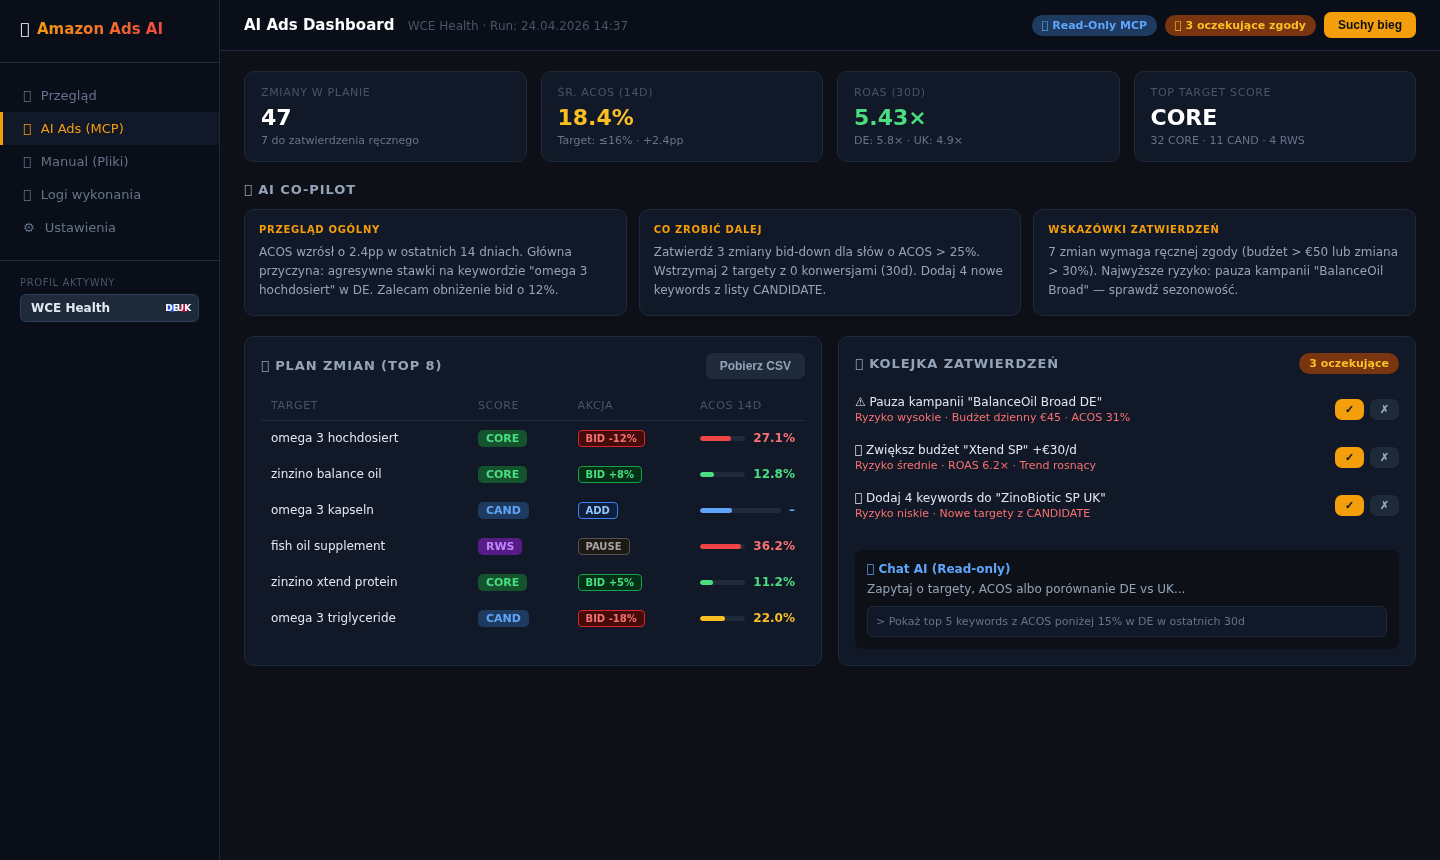Select the omega 3 kapseln target
The image size is (1440, 860).
533,510
